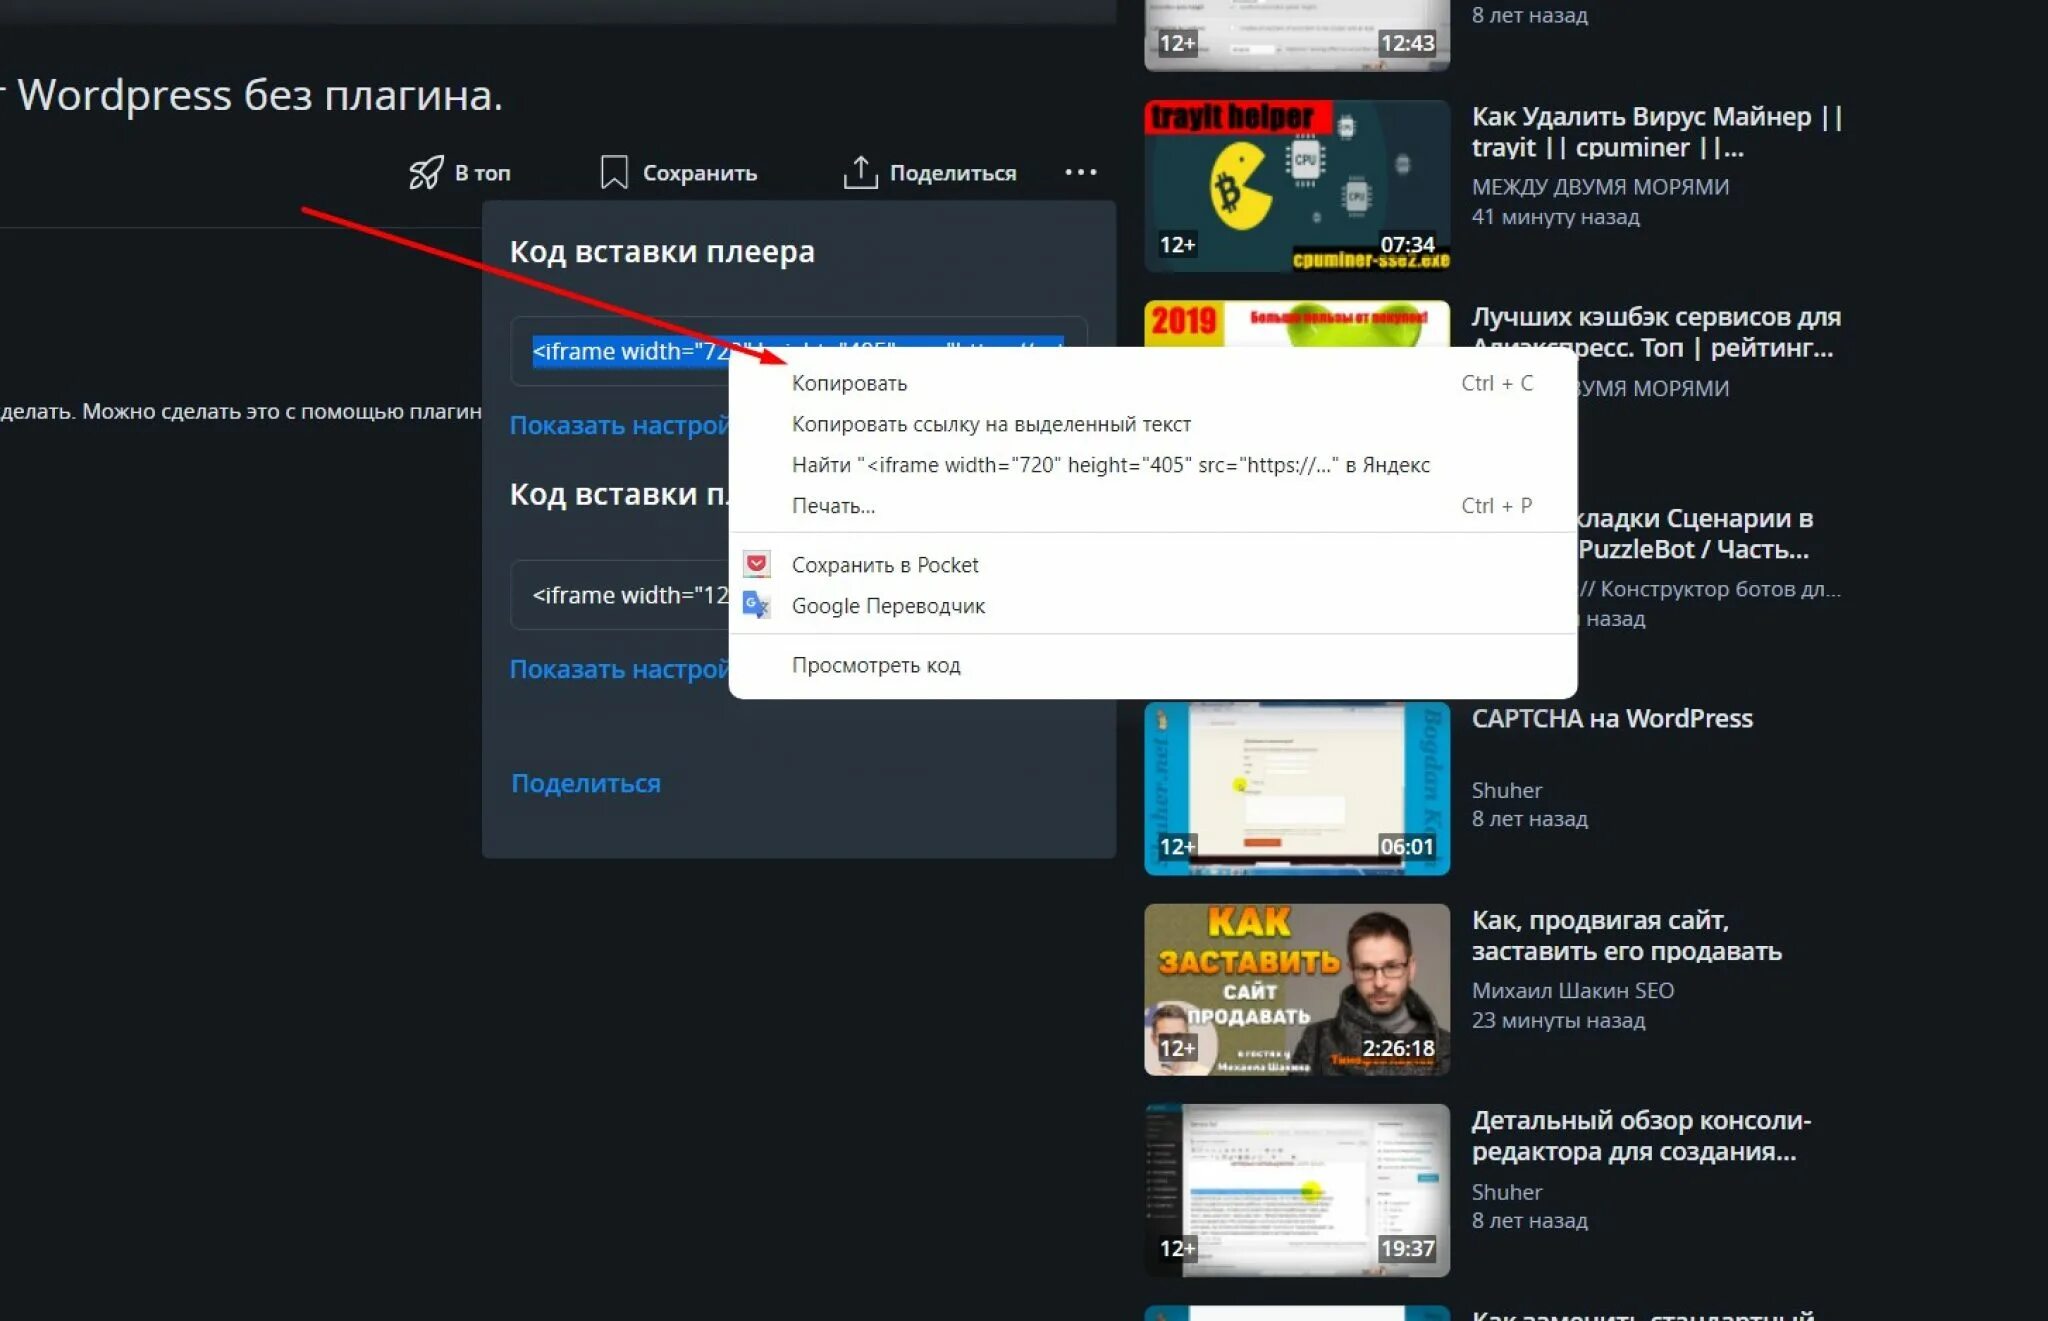Select 'Копировать' in the context menu

tap(849, 383)
